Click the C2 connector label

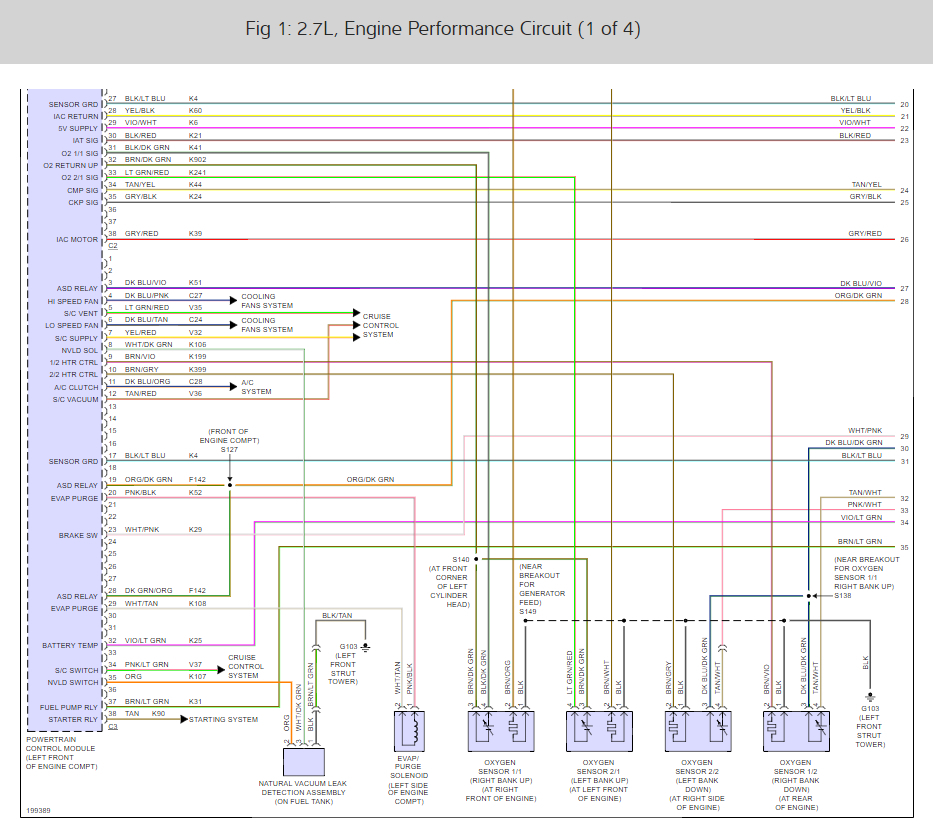(x=113, y=246)
